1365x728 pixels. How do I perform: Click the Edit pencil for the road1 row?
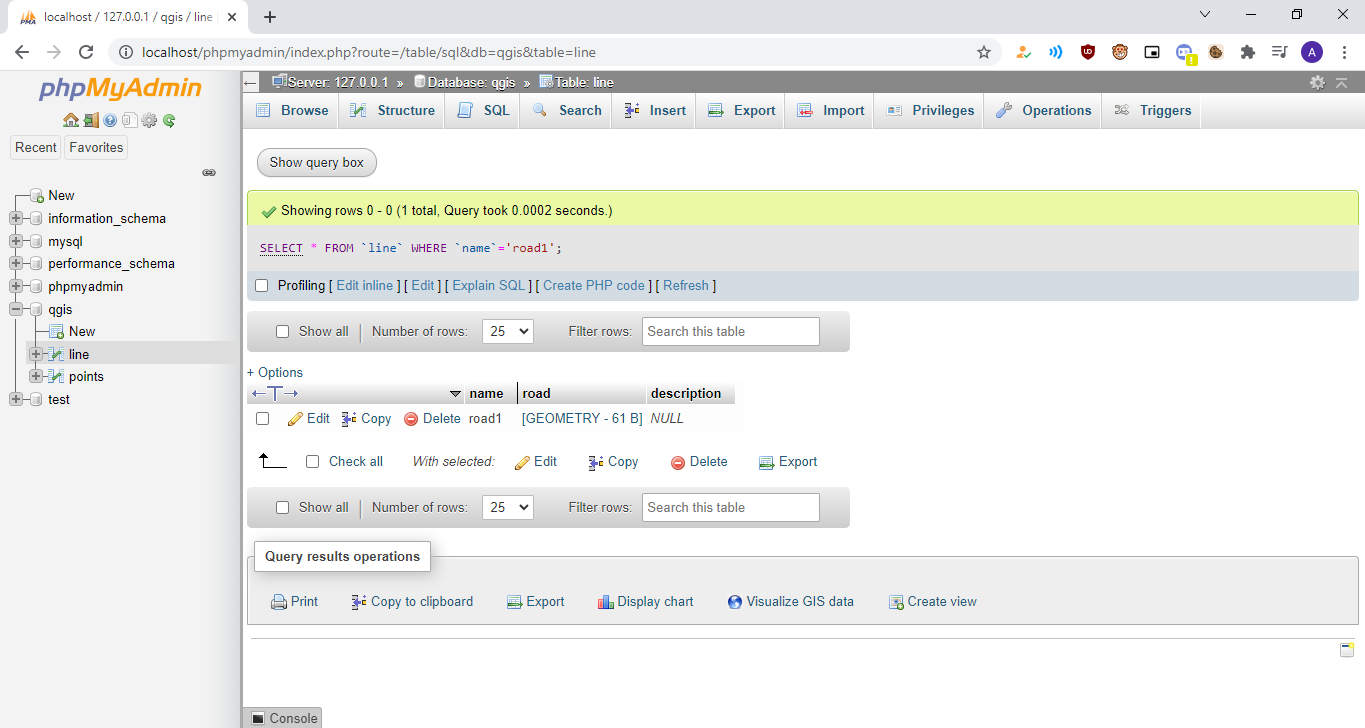308,418
